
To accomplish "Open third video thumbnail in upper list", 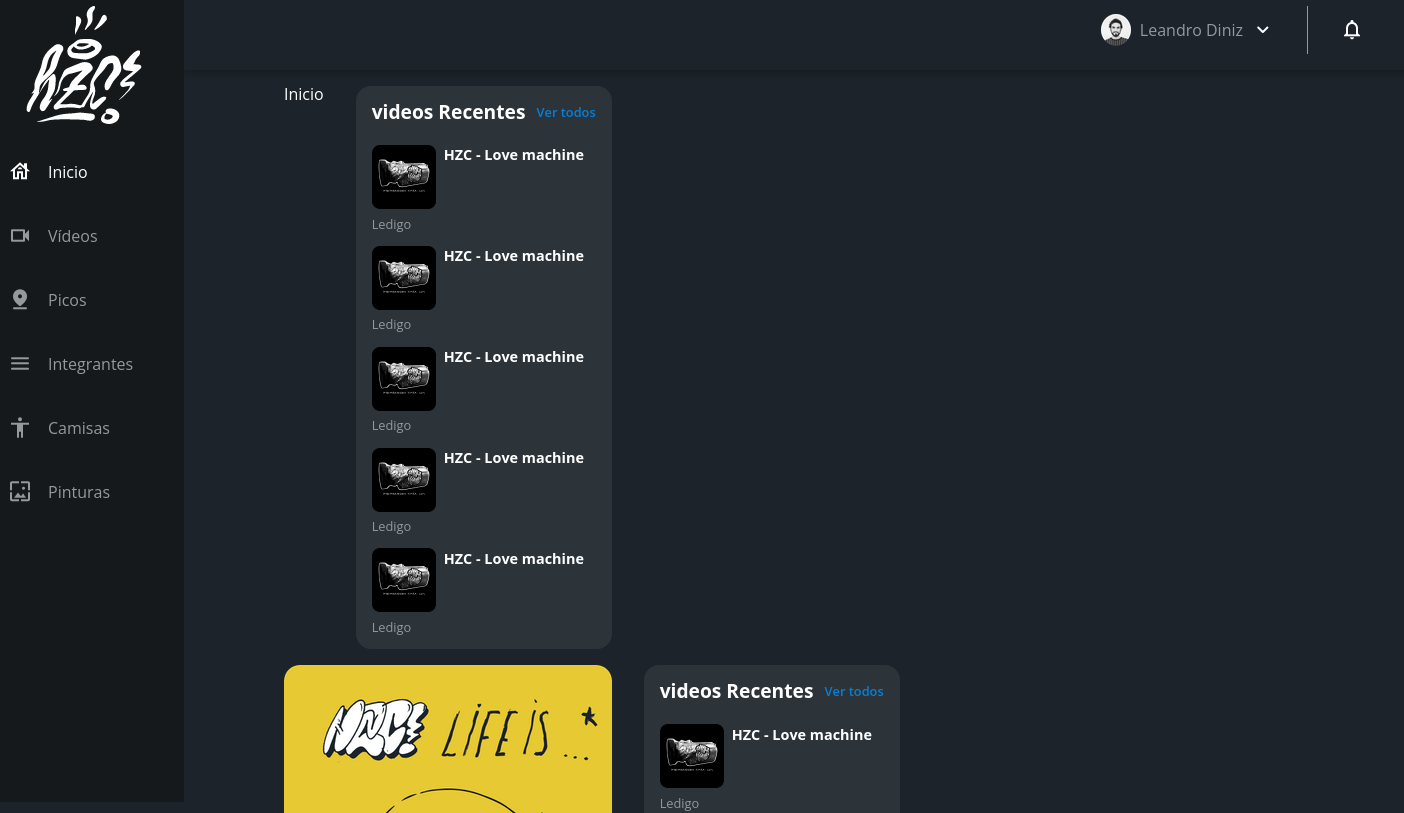I will click(x=404, y=379).
